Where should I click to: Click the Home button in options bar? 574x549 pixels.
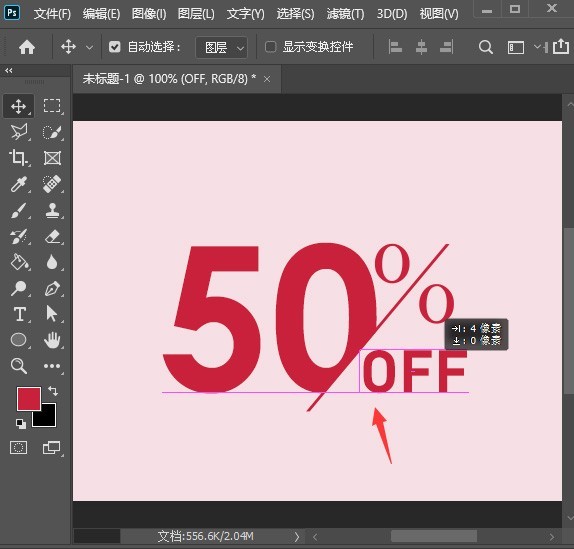(x=27, y=47)
